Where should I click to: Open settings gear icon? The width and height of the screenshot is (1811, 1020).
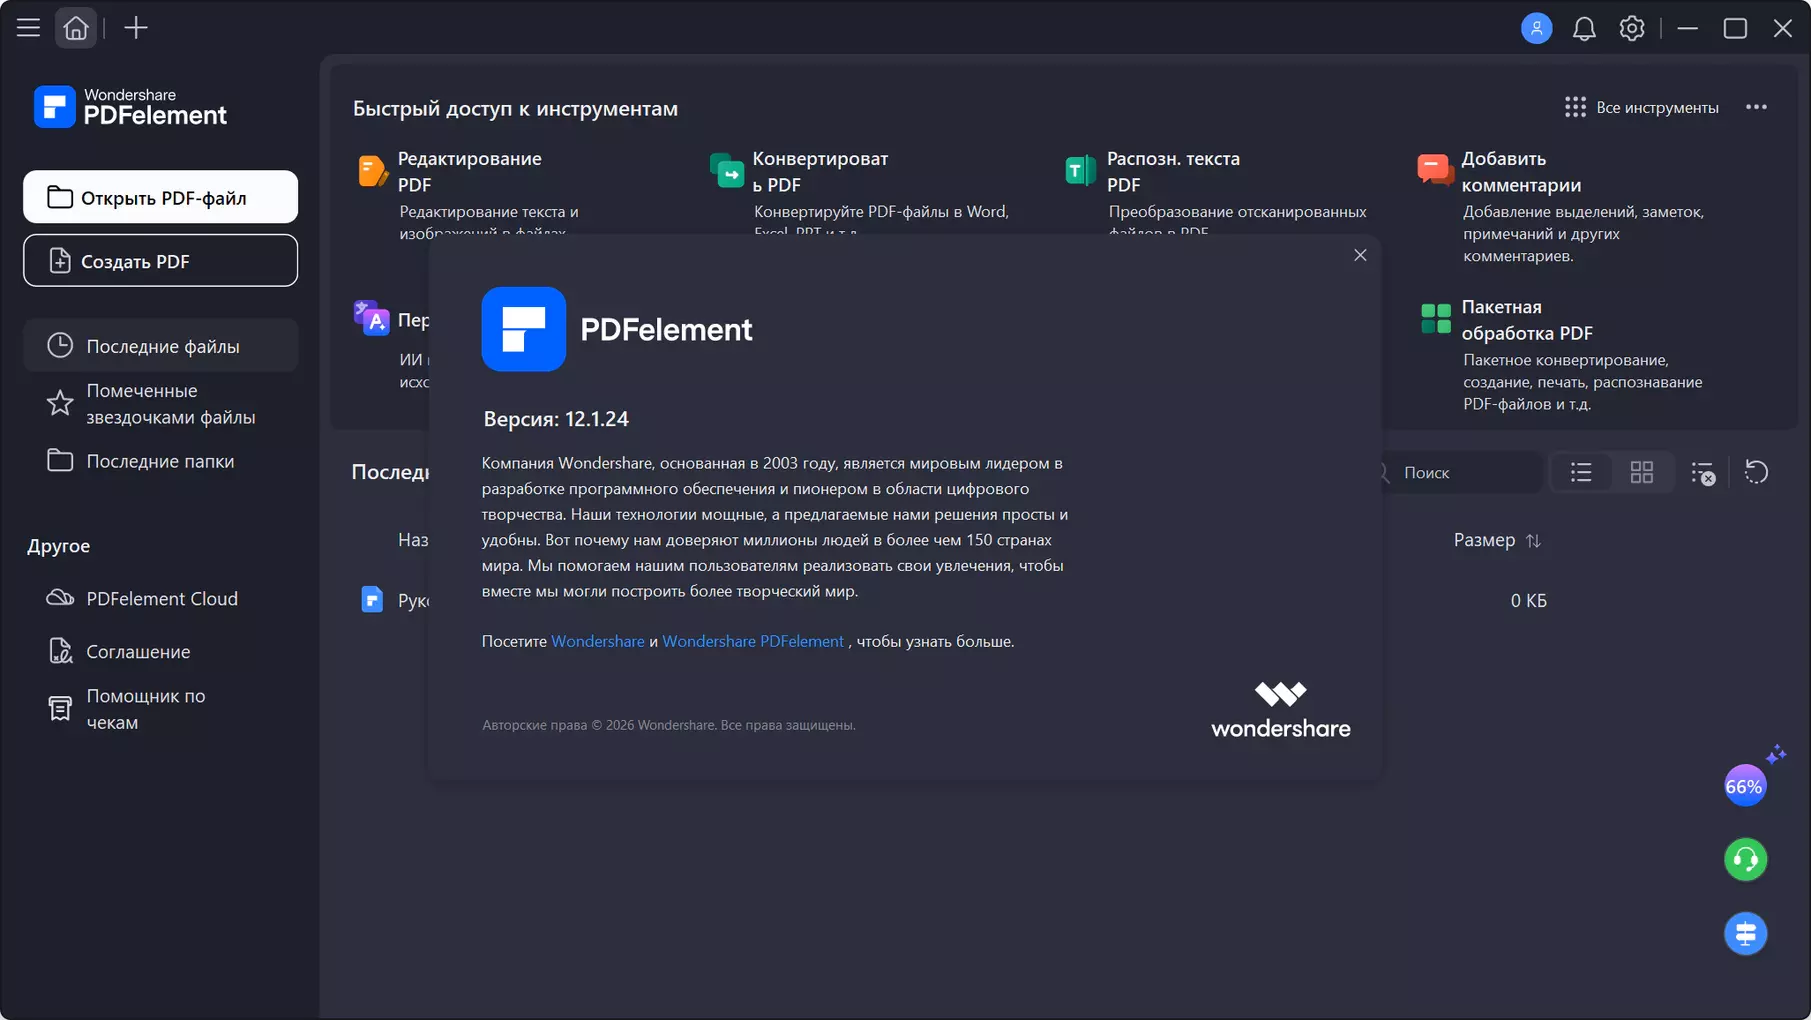pos(1632,28)
